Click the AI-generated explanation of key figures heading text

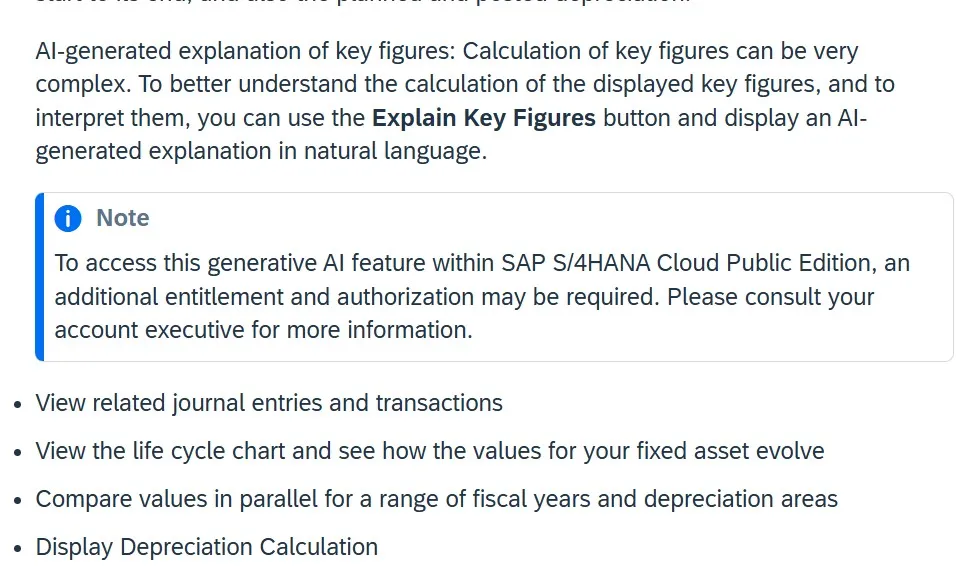pos(245,51)
